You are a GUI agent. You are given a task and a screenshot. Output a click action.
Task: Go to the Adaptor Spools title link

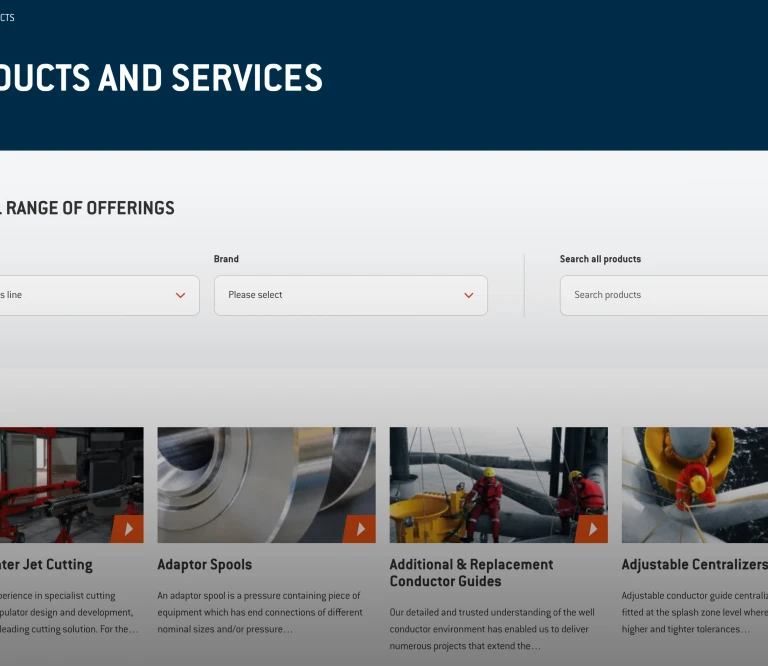point(204,565)
